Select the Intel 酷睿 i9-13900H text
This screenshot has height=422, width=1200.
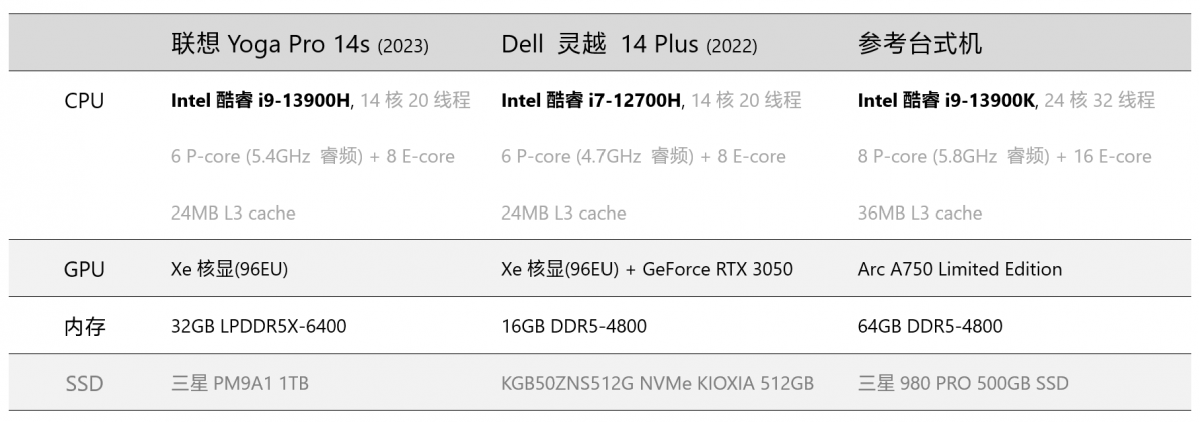(261, 100)
